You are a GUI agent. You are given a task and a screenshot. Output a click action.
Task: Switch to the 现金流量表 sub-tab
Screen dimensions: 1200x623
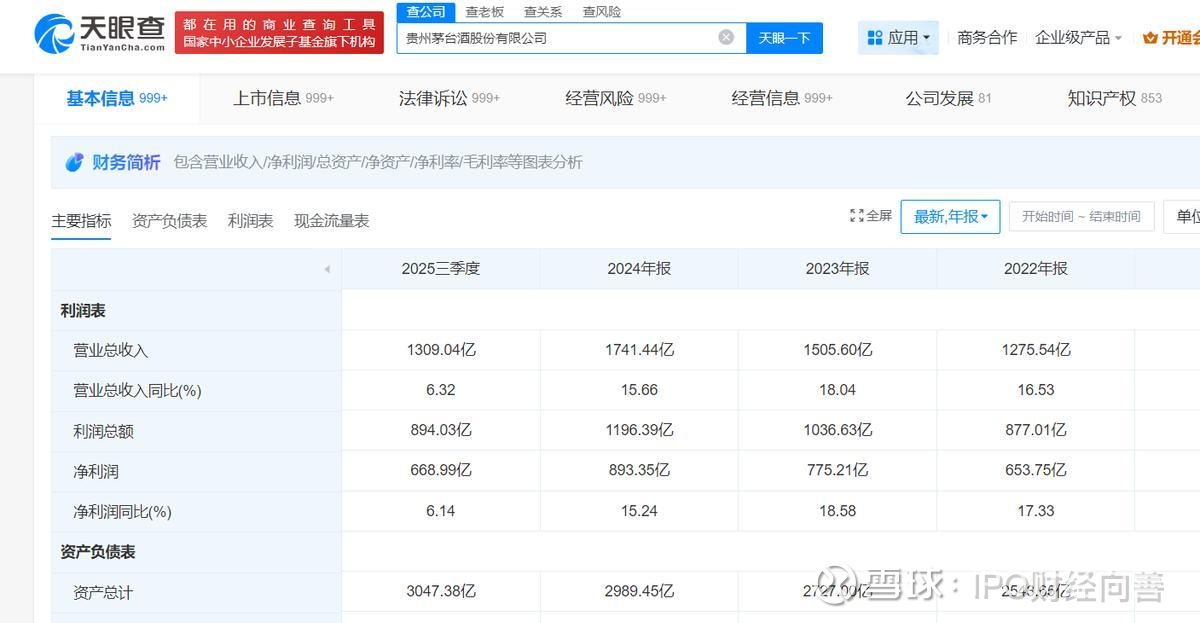click(331, 221)
